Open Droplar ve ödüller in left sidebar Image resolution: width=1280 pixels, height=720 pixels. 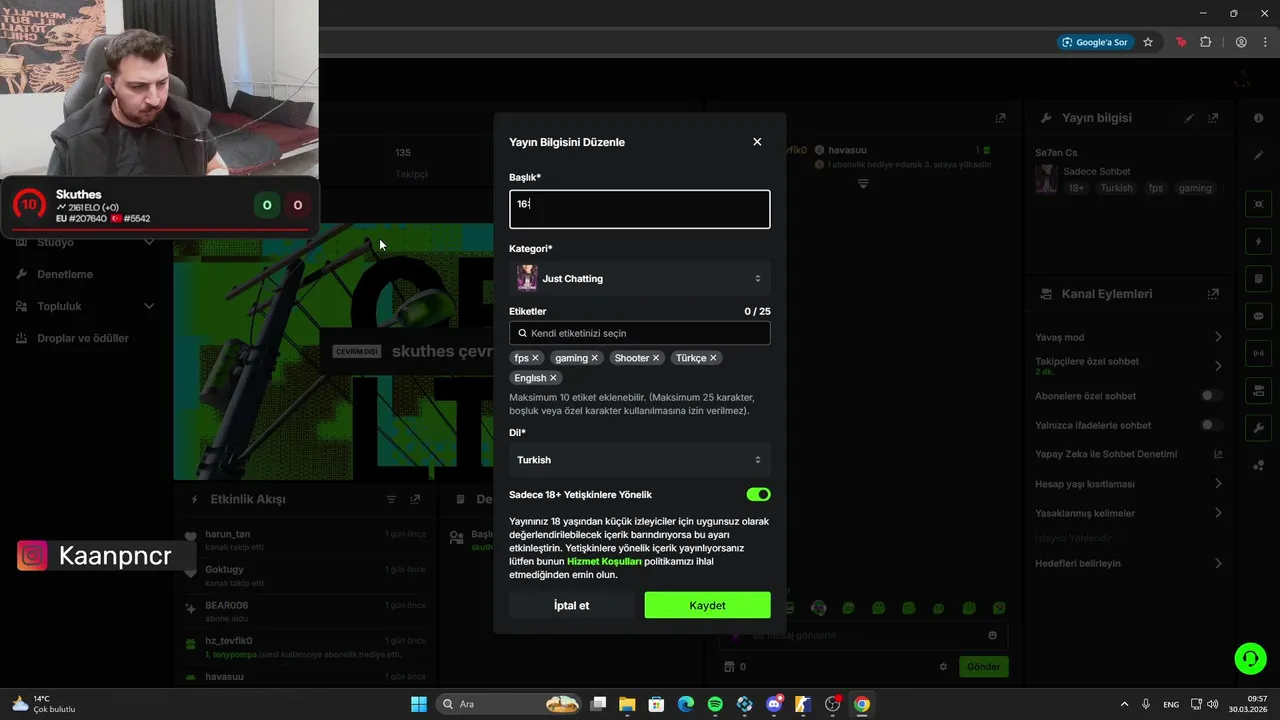click(x=83, y=338)
